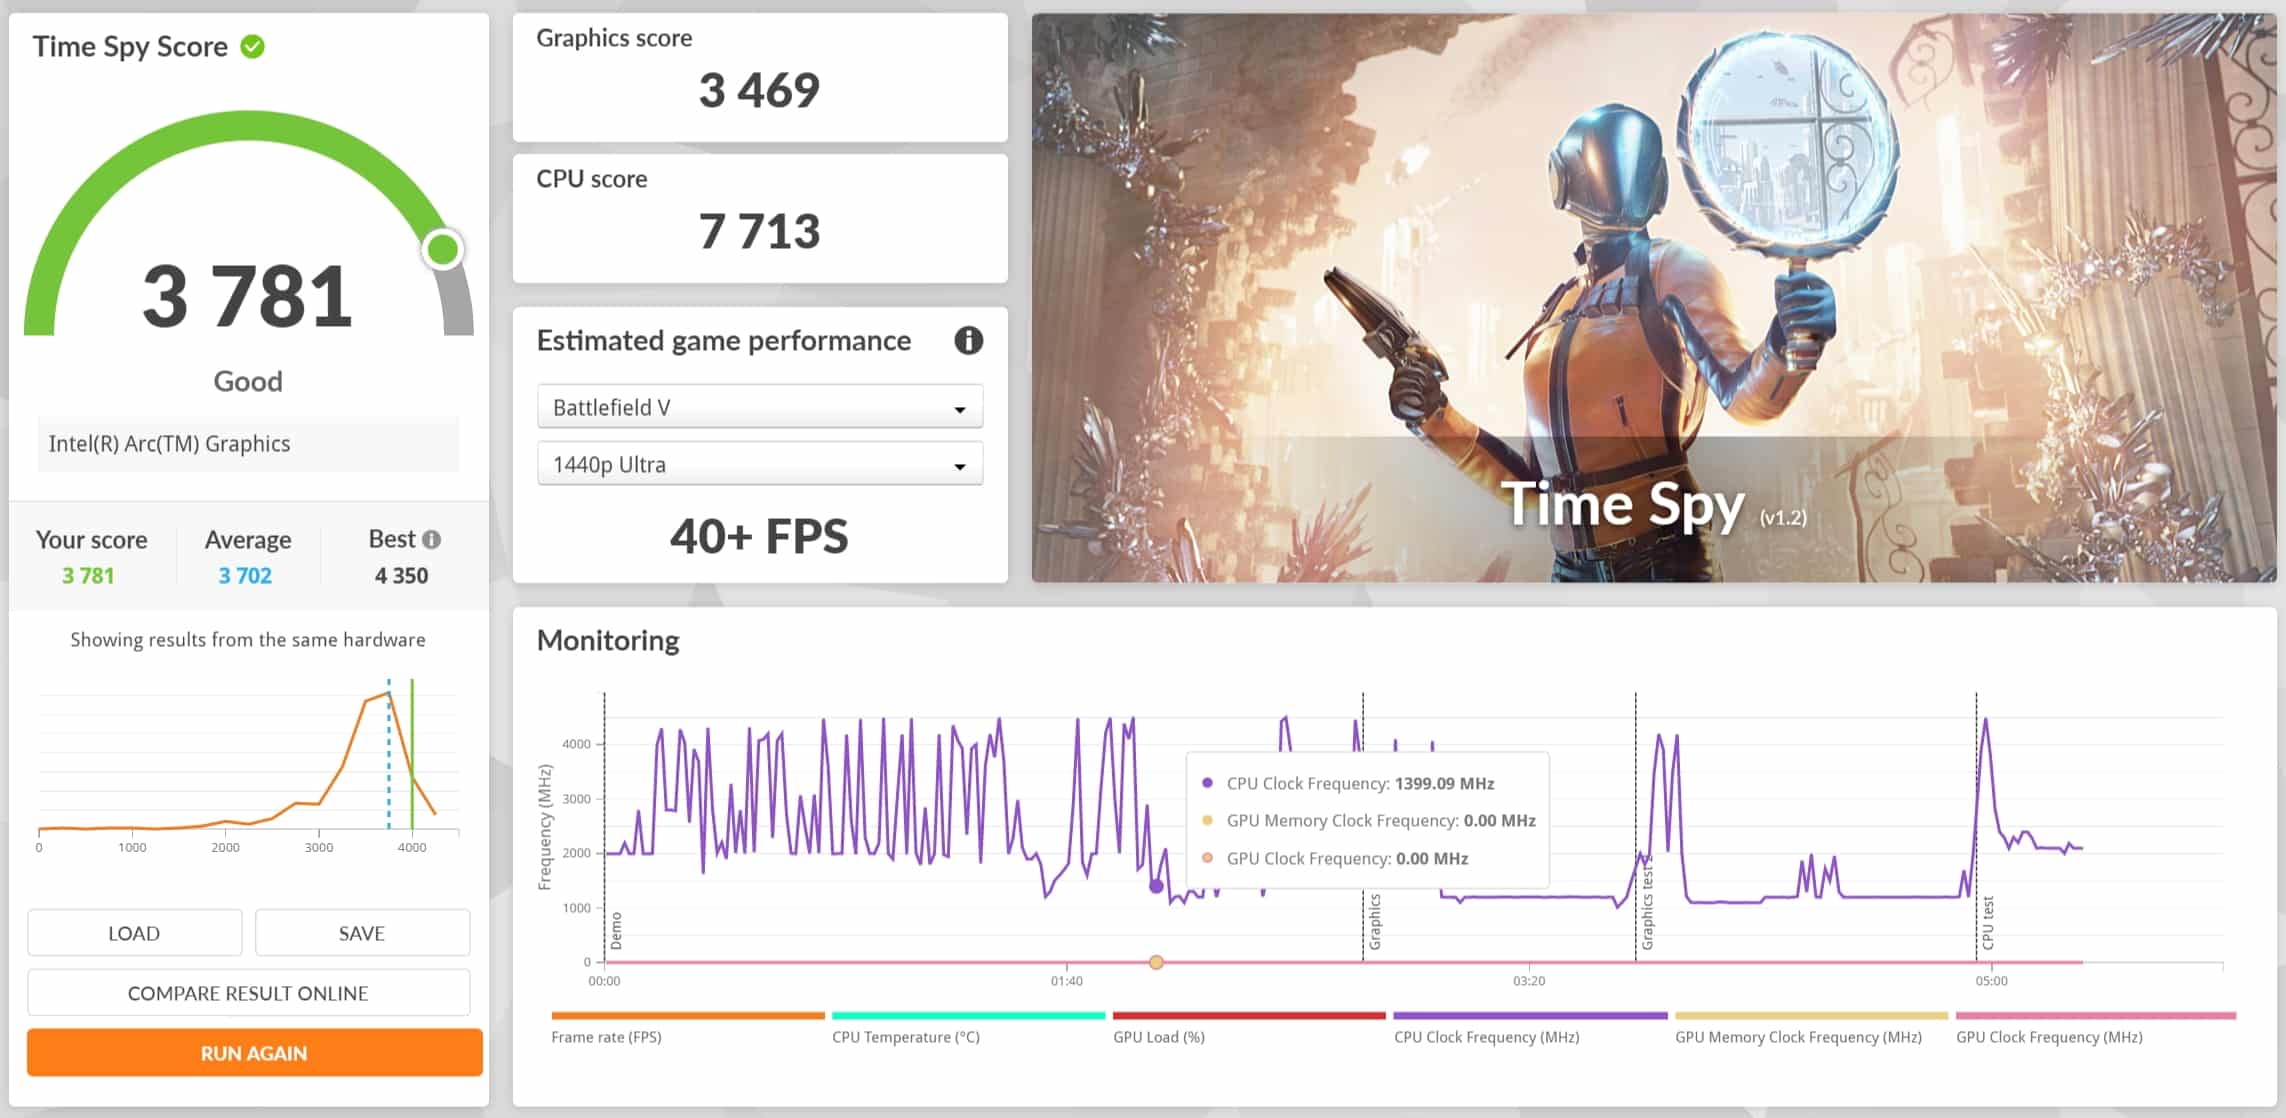This screenshot has height=1118, width=2286.
Task: Toggle Frame rate (FPS) legend series
Action: [606, 1037]
